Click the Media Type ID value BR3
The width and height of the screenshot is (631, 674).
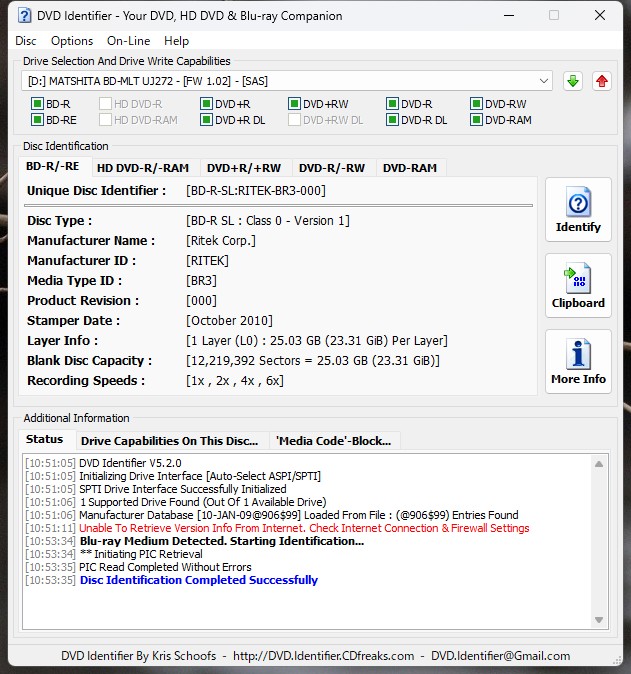(x=201, y=281)
